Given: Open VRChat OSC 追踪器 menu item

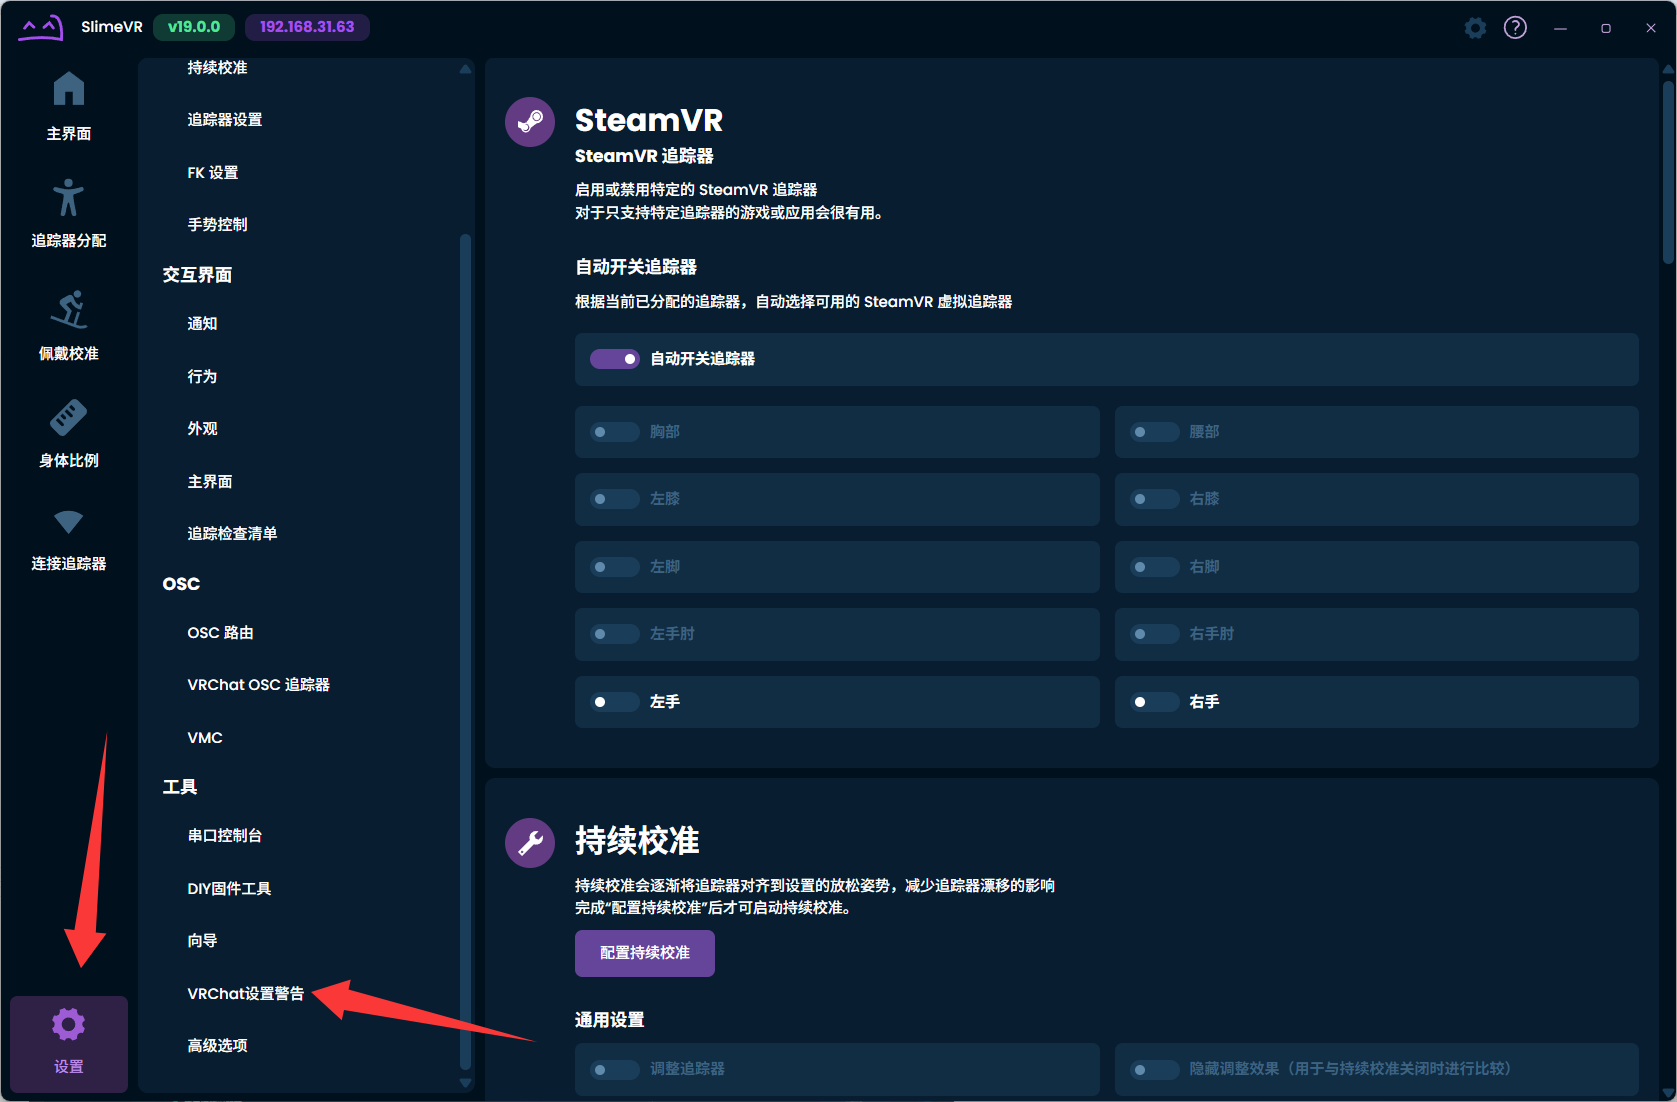Looking at the screenshot, I should pos(258,685).
